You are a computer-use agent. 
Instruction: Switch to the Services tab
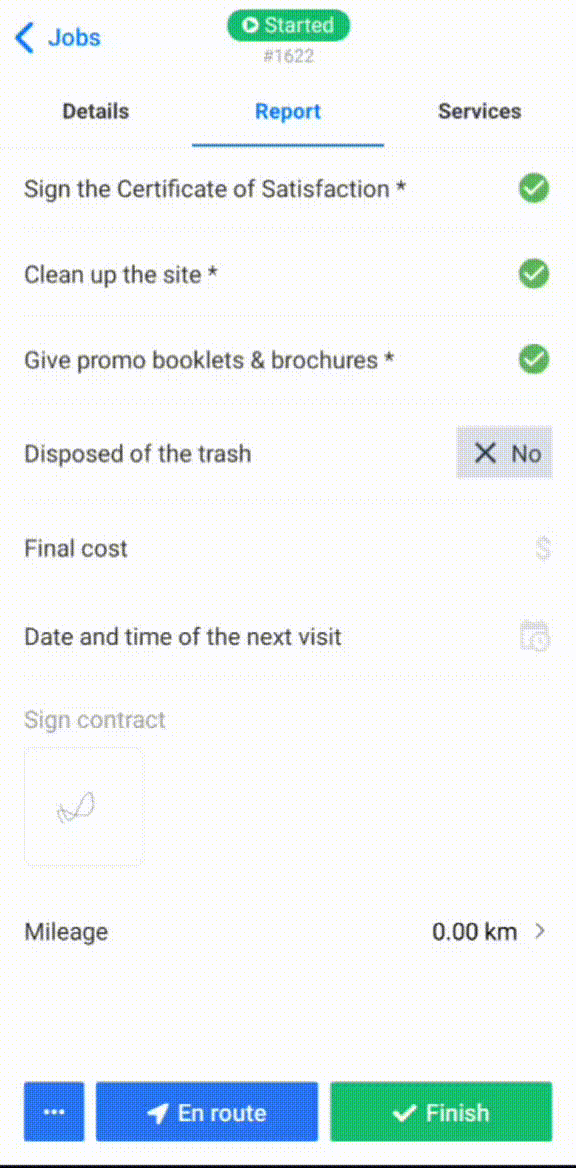[479, 112]
